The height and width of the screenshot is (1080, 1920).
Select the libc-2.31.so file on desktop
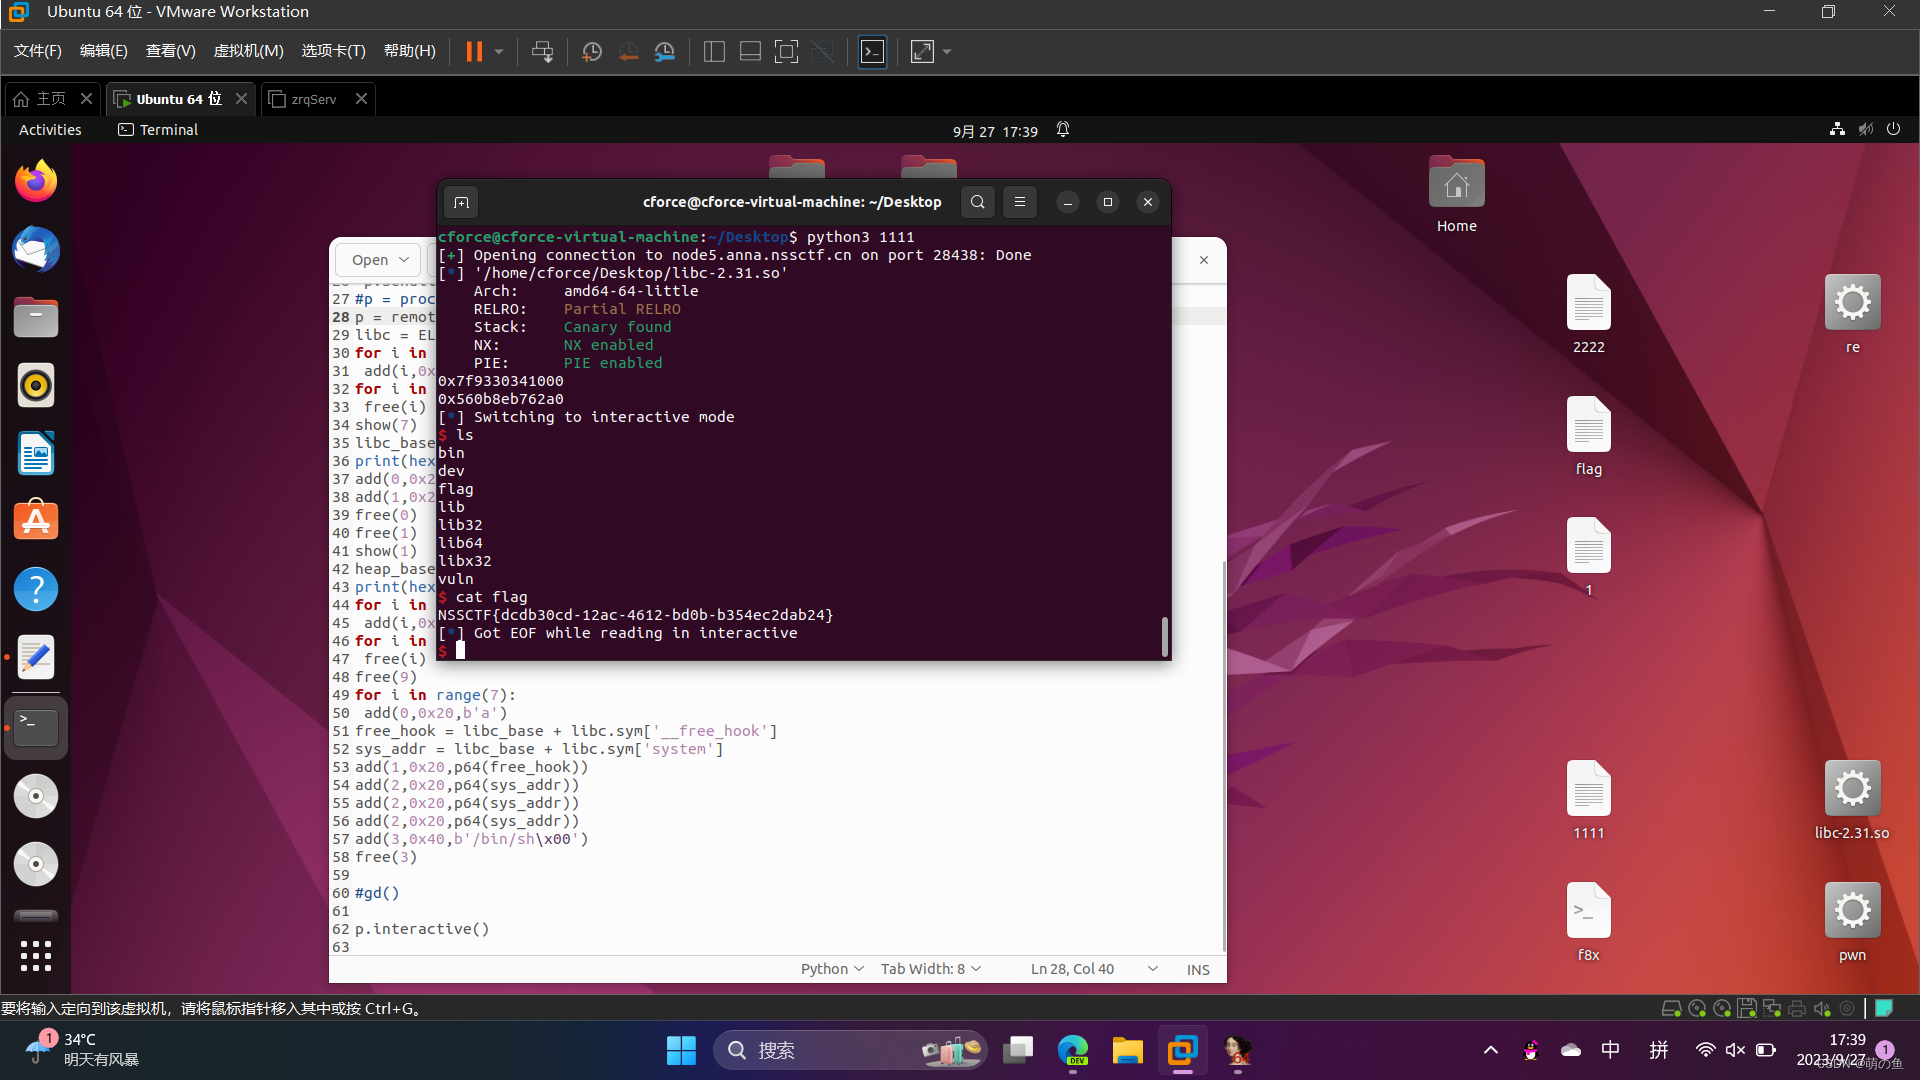1852,800
